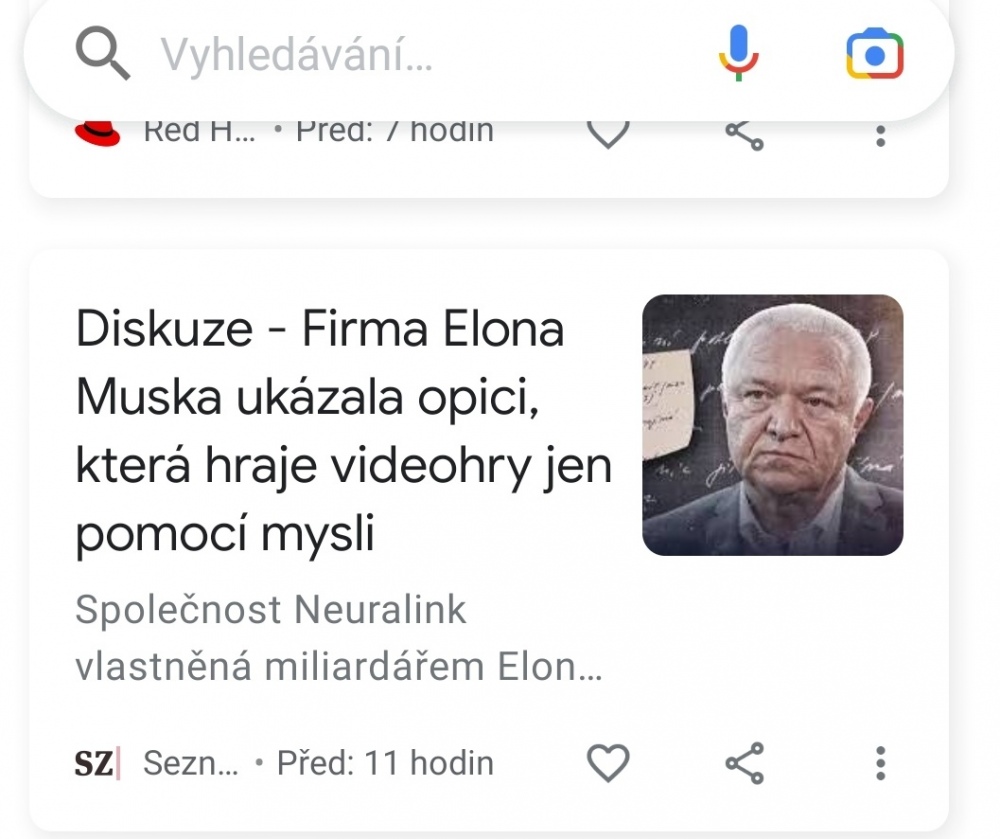Click the SZ publisher logo
Image resolution: width=1000 pixels, height=839 pixels.
(97, 764)
